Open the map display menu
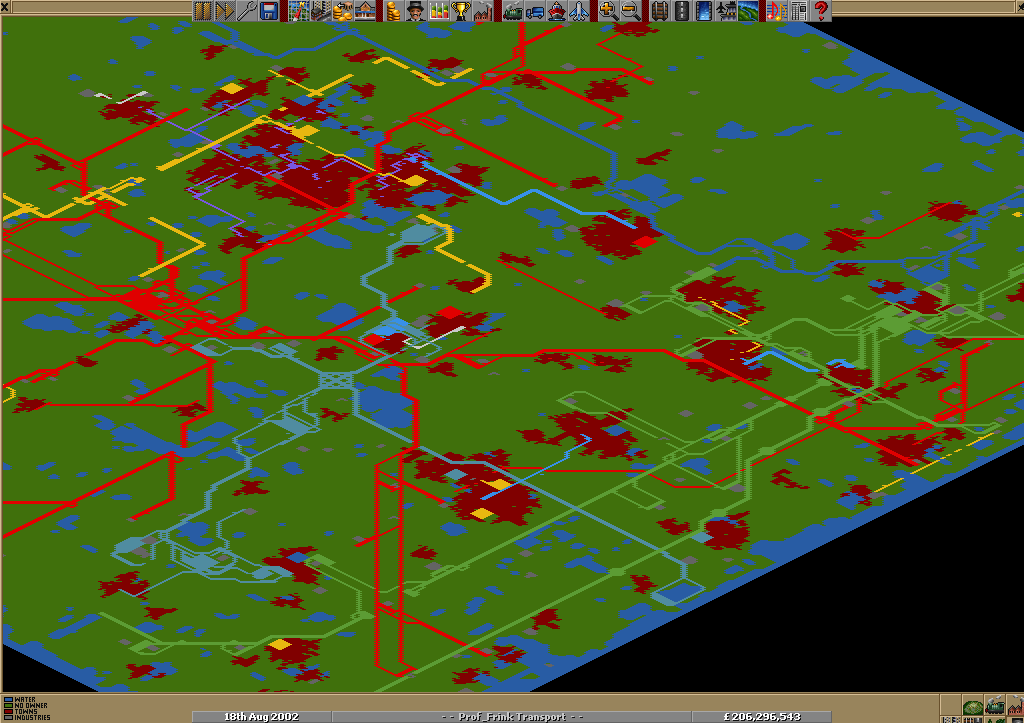This screenshot has height=723, width=1024. [298, 10]
